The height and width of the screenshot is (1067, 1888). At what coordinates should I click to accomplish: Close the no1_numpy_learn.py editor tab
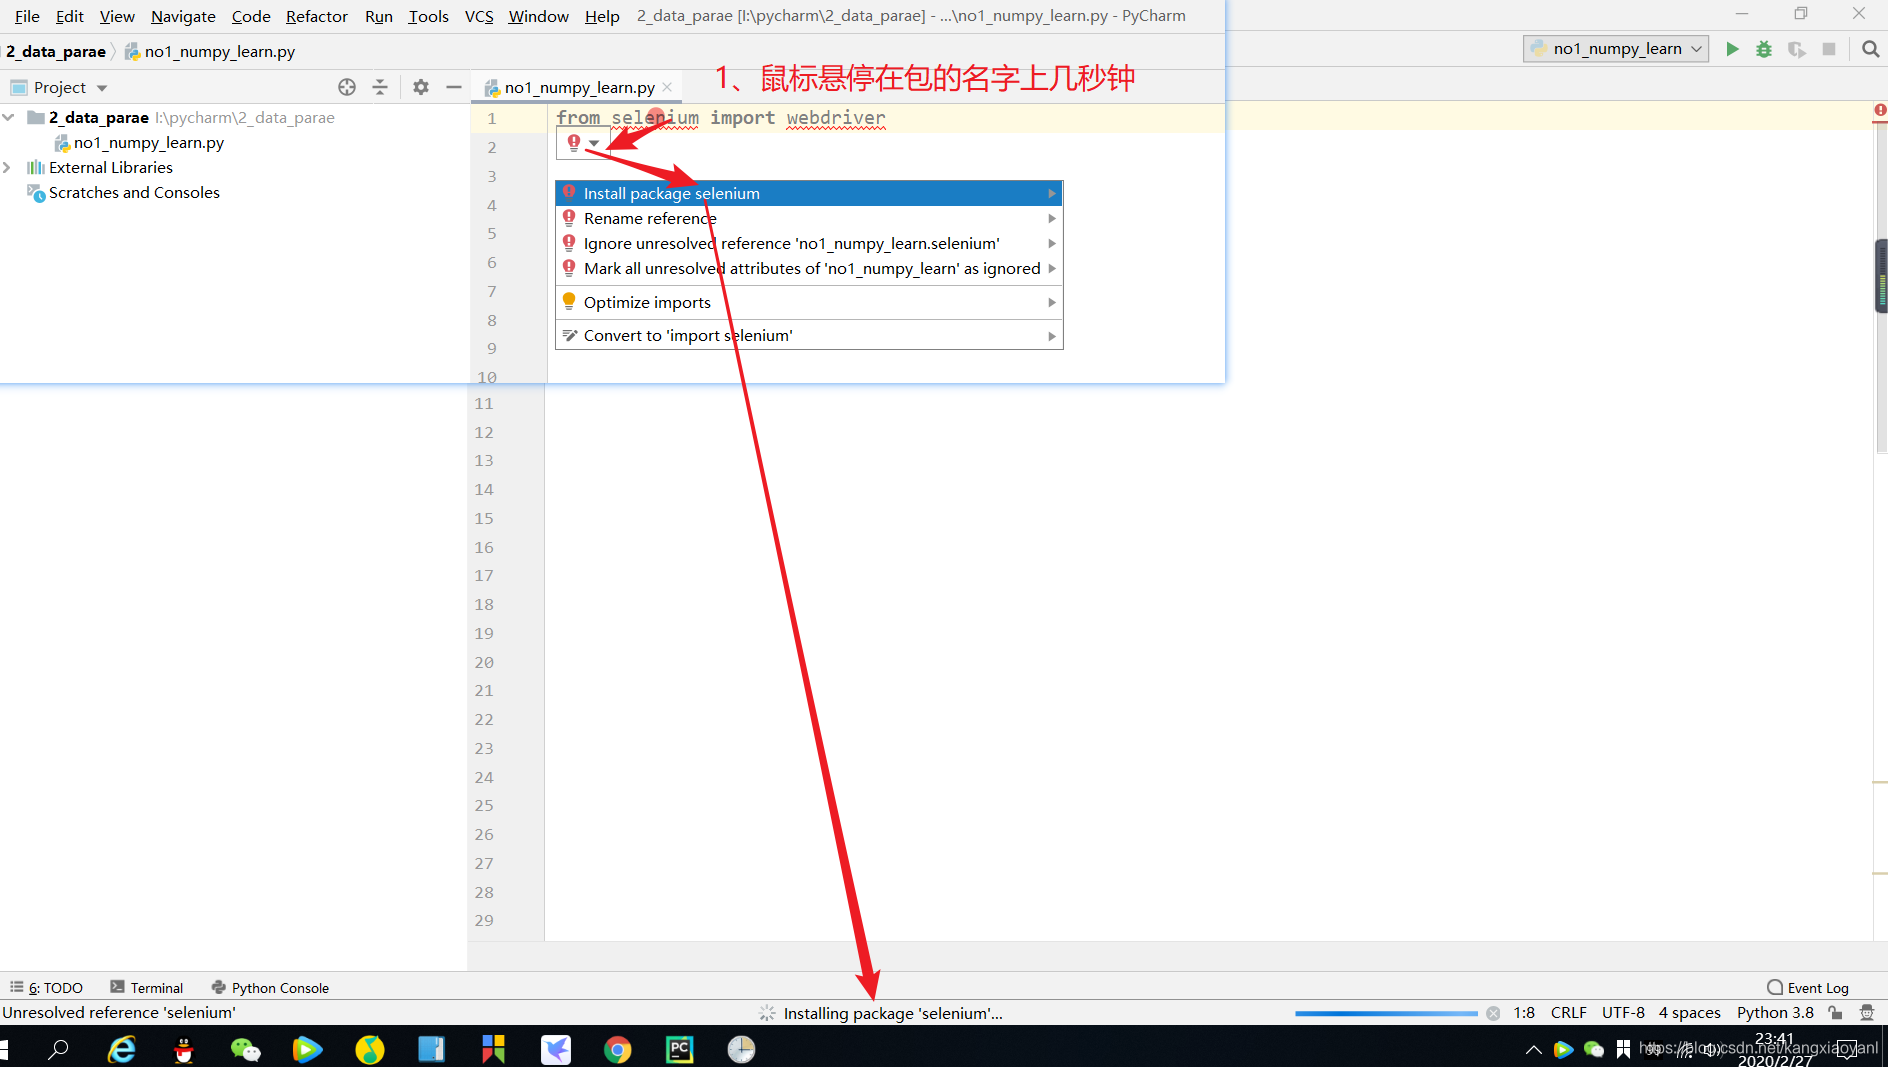(x=668, y=87)
